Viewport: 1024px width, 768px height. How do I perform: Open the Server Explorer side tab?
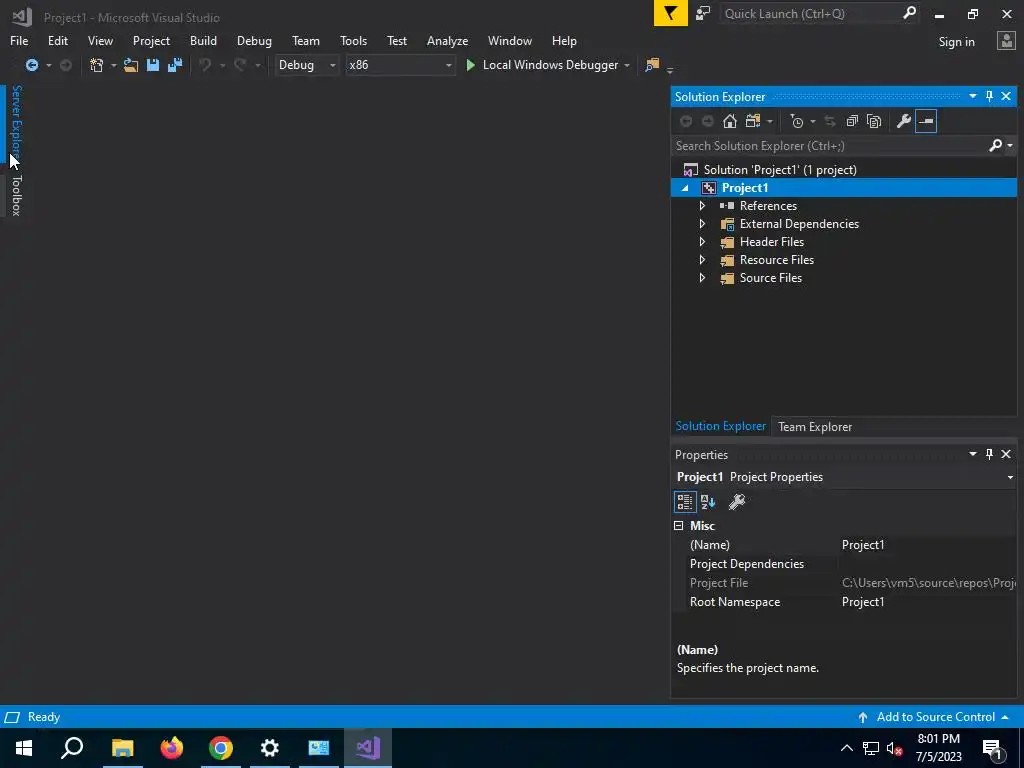coord(16,124)
